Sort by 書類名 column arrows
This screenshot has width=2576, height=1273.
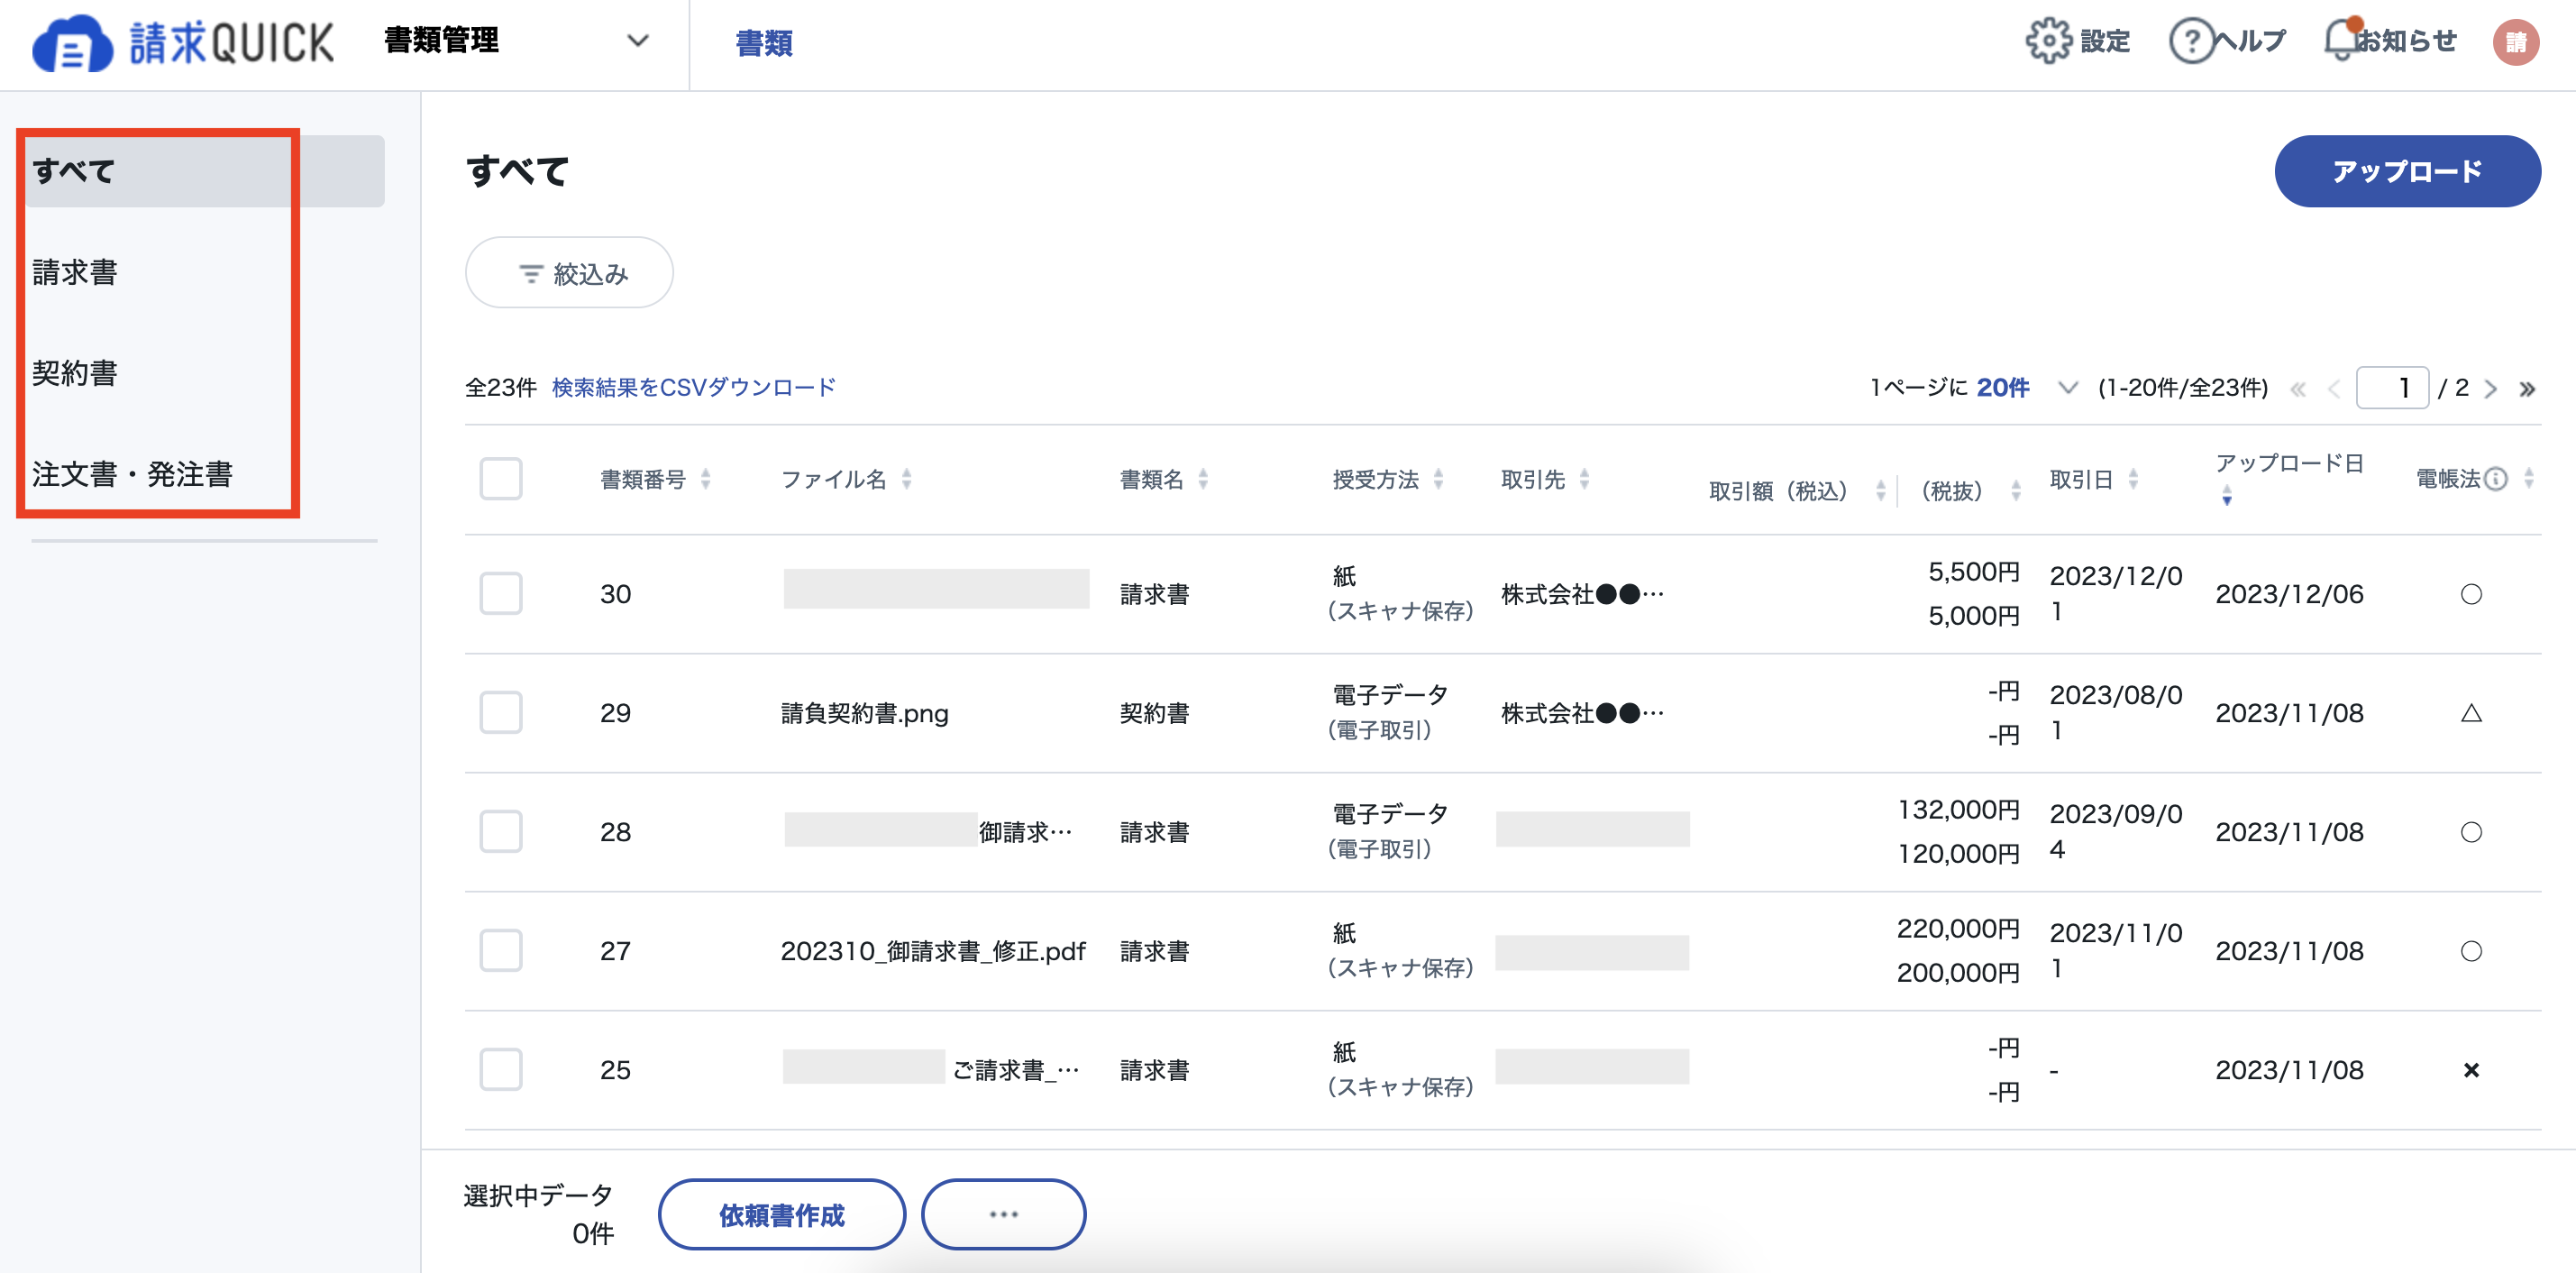click(x=1203, y=479)
